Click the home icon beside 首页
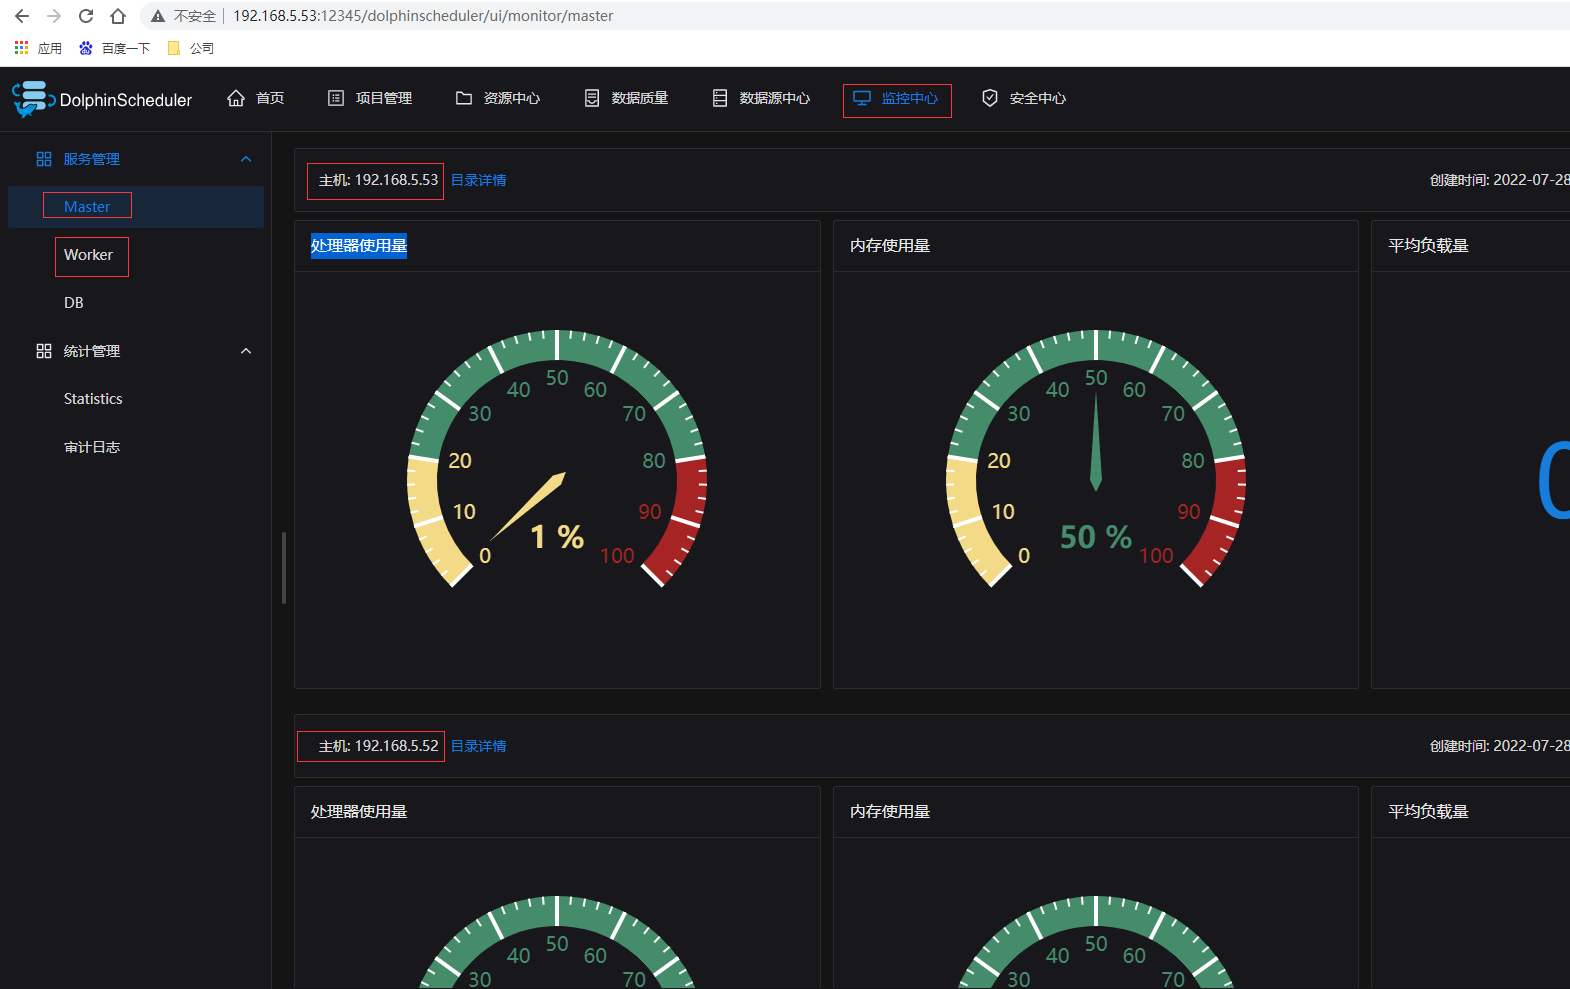This screenshot has width=1570, height=989. (x=236, y=98)
